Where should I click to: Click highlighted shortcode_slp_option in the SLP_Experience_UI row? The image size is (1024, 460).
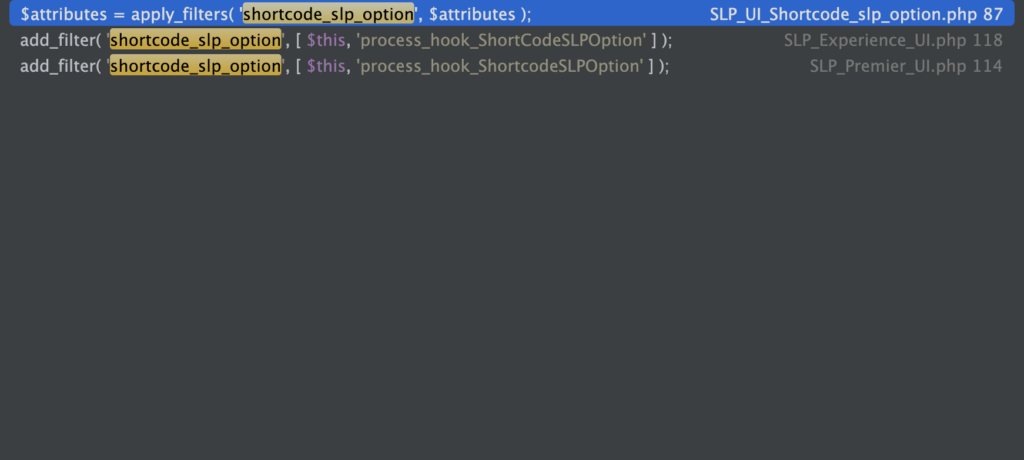coord(195,41)
